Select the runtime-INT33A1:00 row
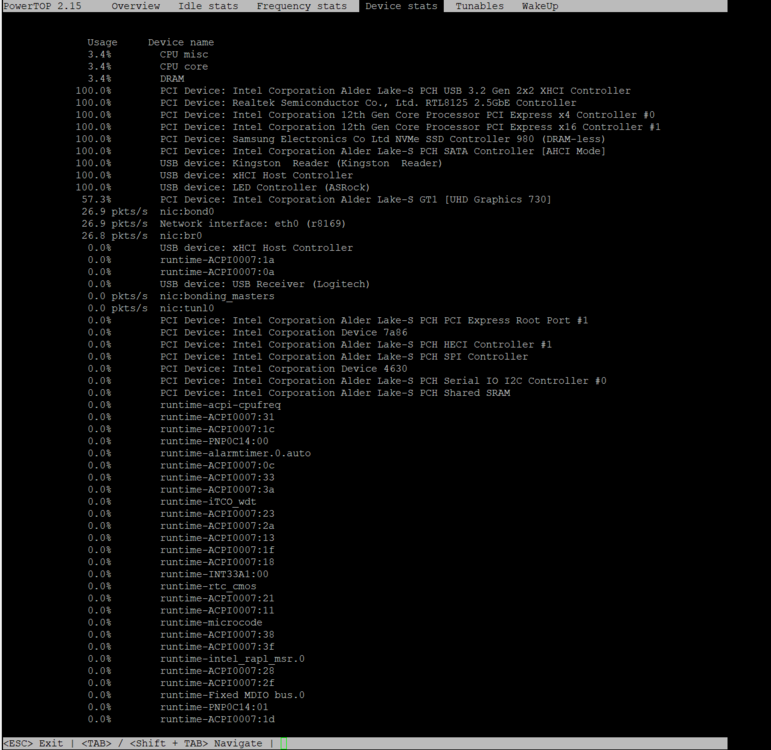The width and height of the screenshot is (771, 750). pyautogui.click(x=178, y=574)
